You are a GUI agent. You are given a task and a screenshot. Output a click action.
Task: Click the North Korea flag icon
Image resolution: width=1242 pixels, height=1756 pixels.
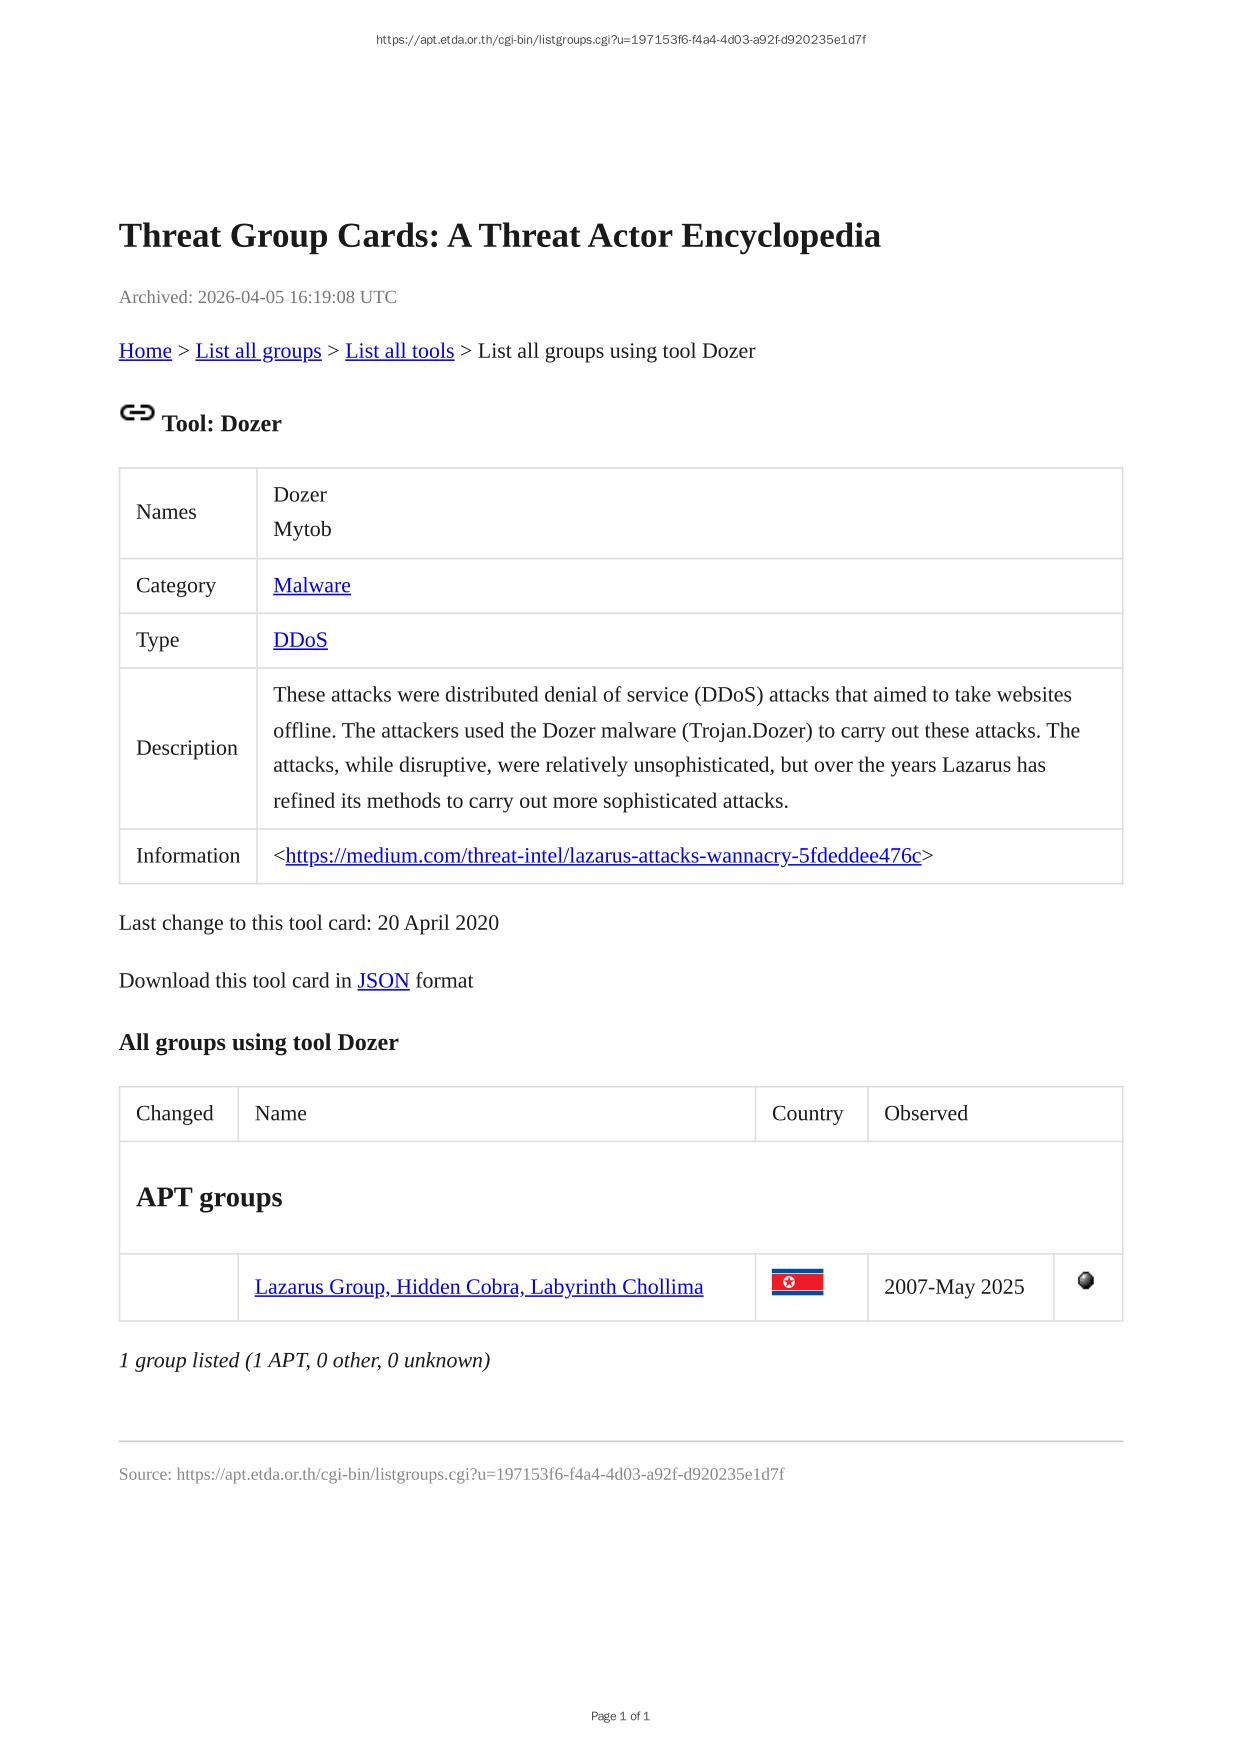(x=797, y=1282)
